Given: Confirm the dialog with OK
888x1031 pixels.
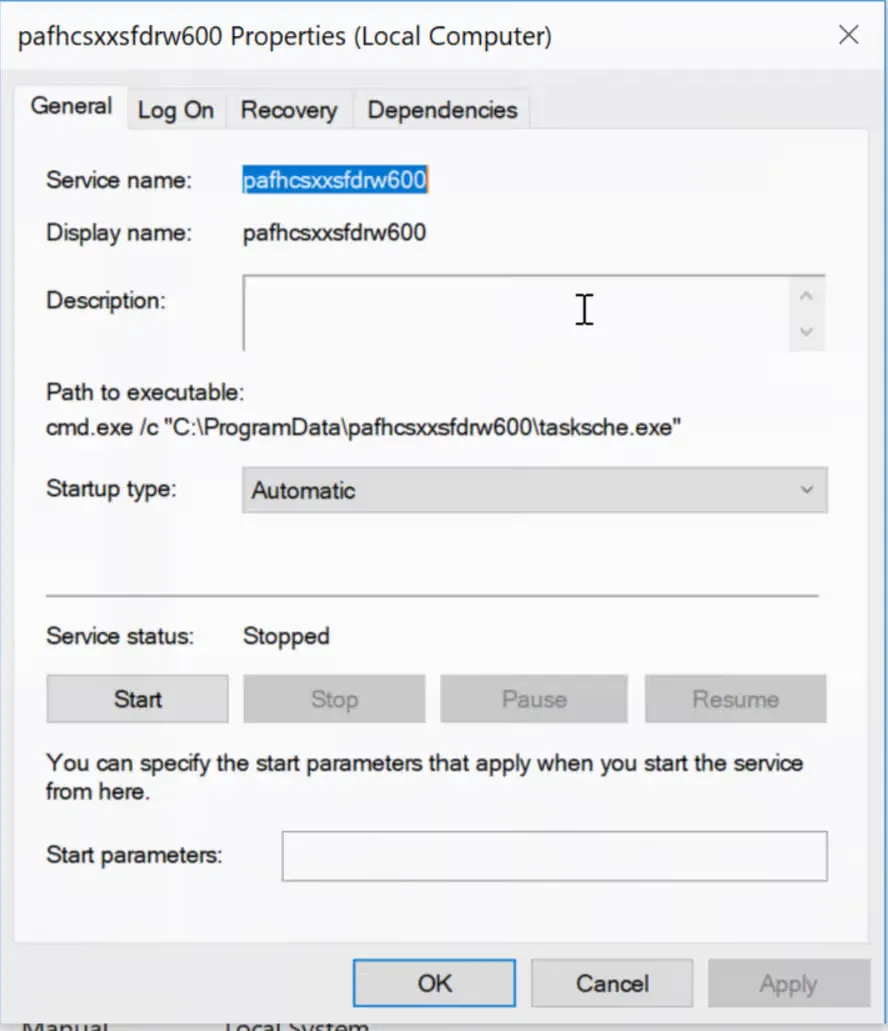Looking at the screenshot, I should pos(434,984).
